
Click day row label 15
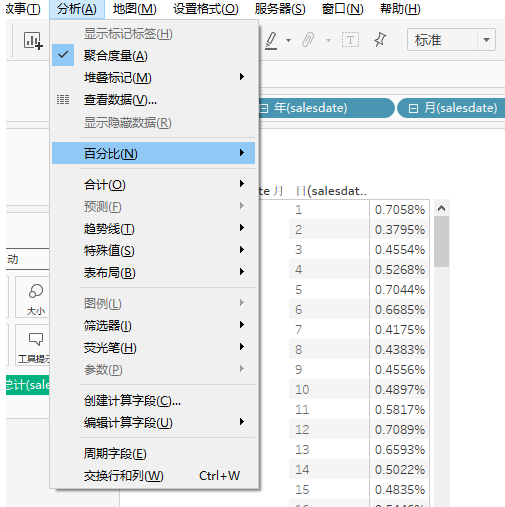[x=302, y=490]
